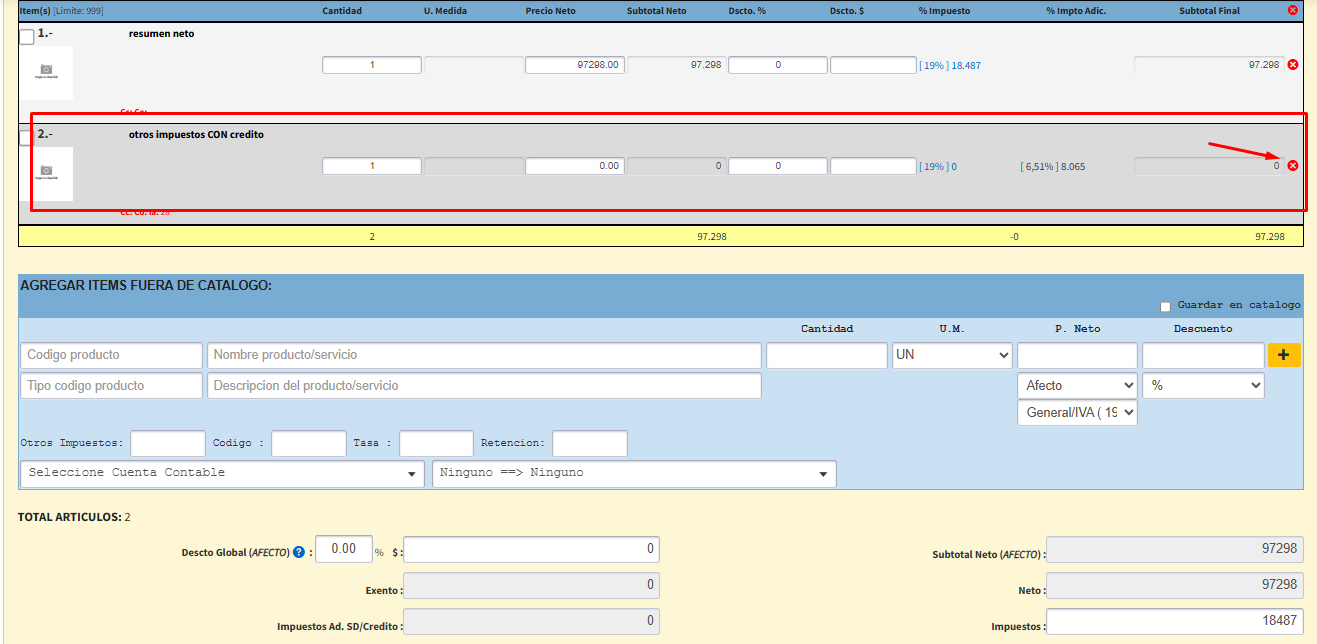1317x644 pixels.
Task: Open the Ninguno ==> Ninguno dropdown
Action: pos(633,473)
